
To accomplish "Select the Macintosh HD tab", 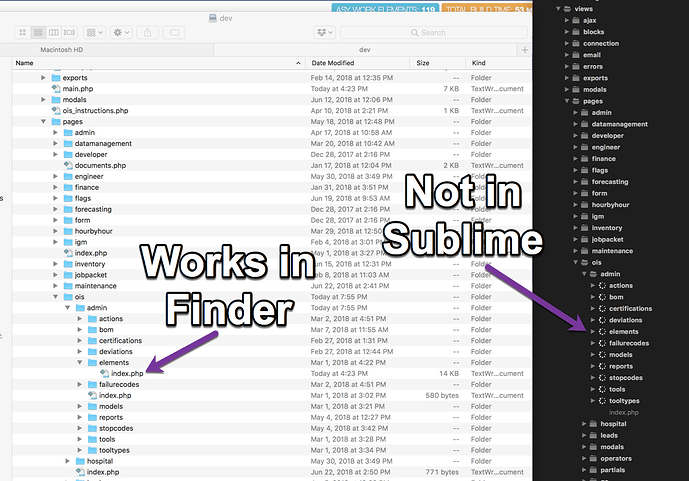I will click(x=62, y=50).
